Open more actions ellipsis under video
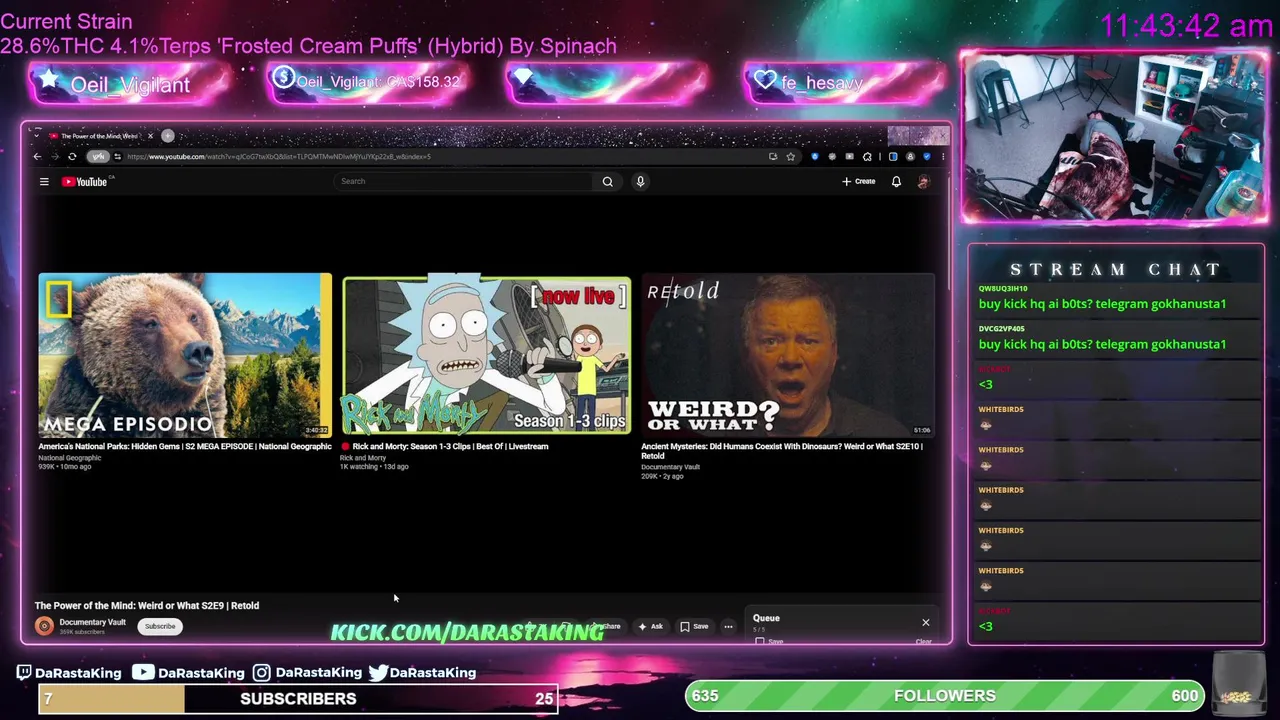 728,626
